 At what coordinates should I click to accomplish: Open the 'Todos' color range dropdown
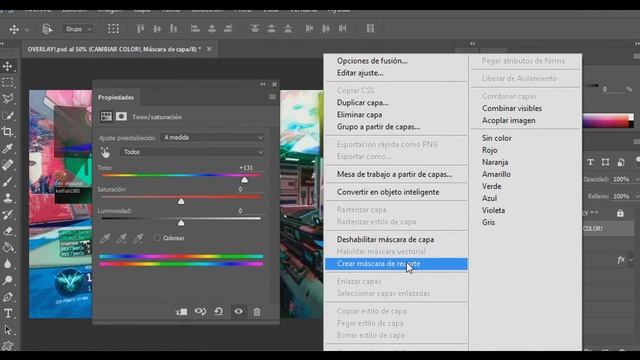pyautogui.click(x=193, y=152)
